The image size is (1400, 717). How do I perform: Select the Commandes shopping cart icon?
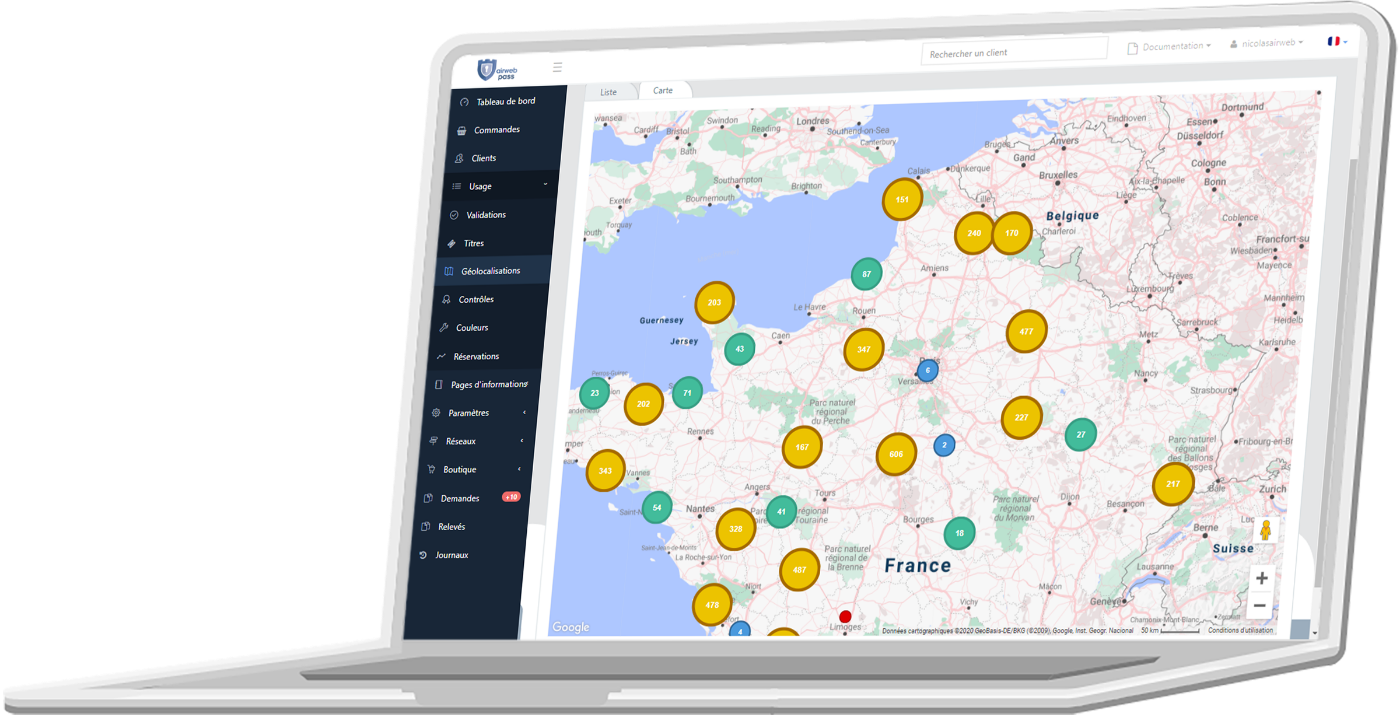[x=461, y=129]
